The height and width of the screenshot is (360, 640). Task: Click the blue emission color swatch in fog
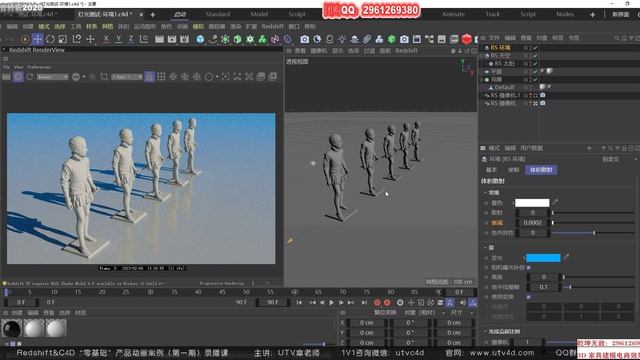(x=543, y=258)
